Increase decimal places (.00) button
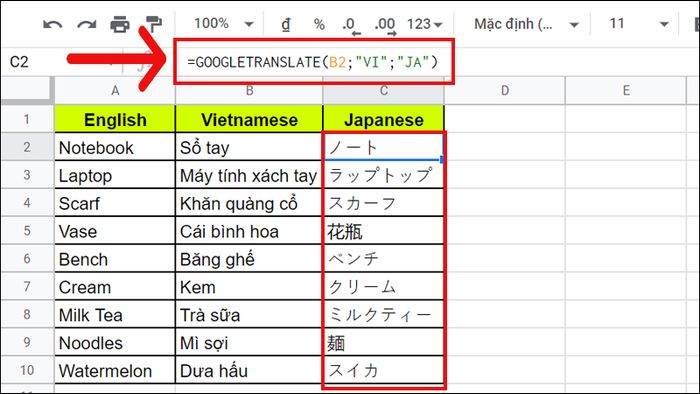700x394 pixels. [385, 25]
